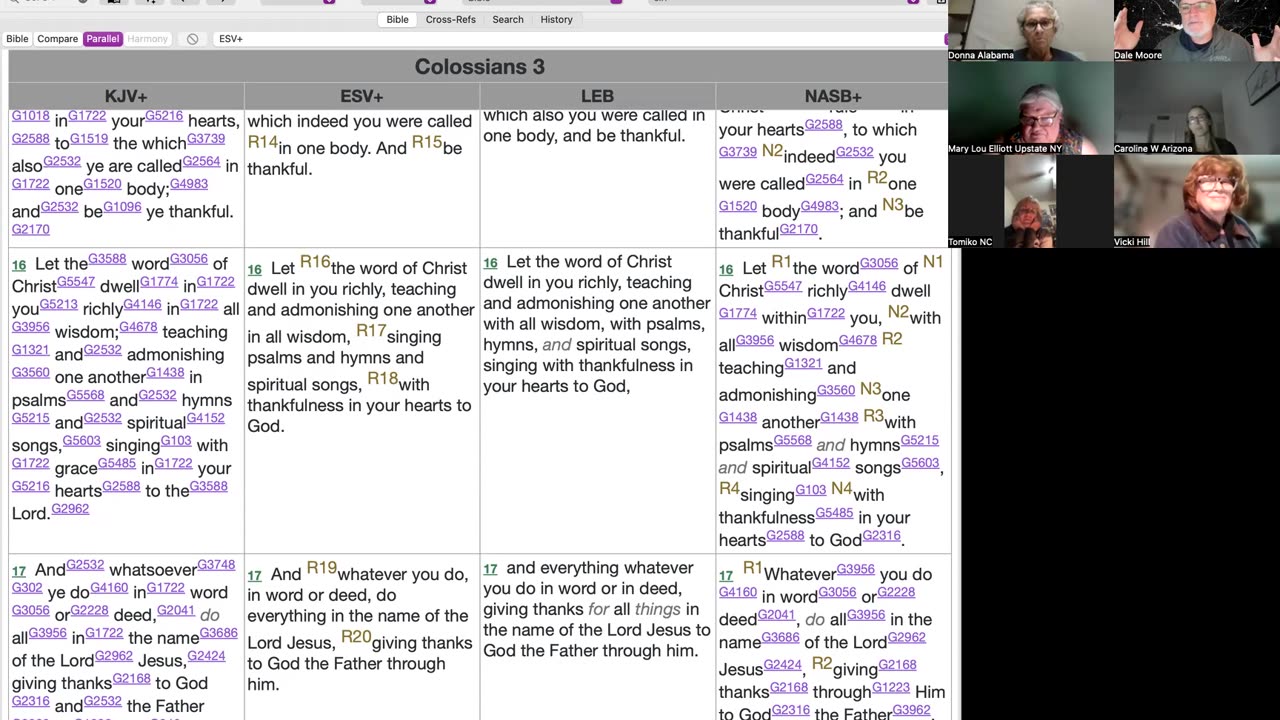The image size is (1280, 720).
Task: Open the Bible tab beside Cross-Refs
Action: click(397, 19)
